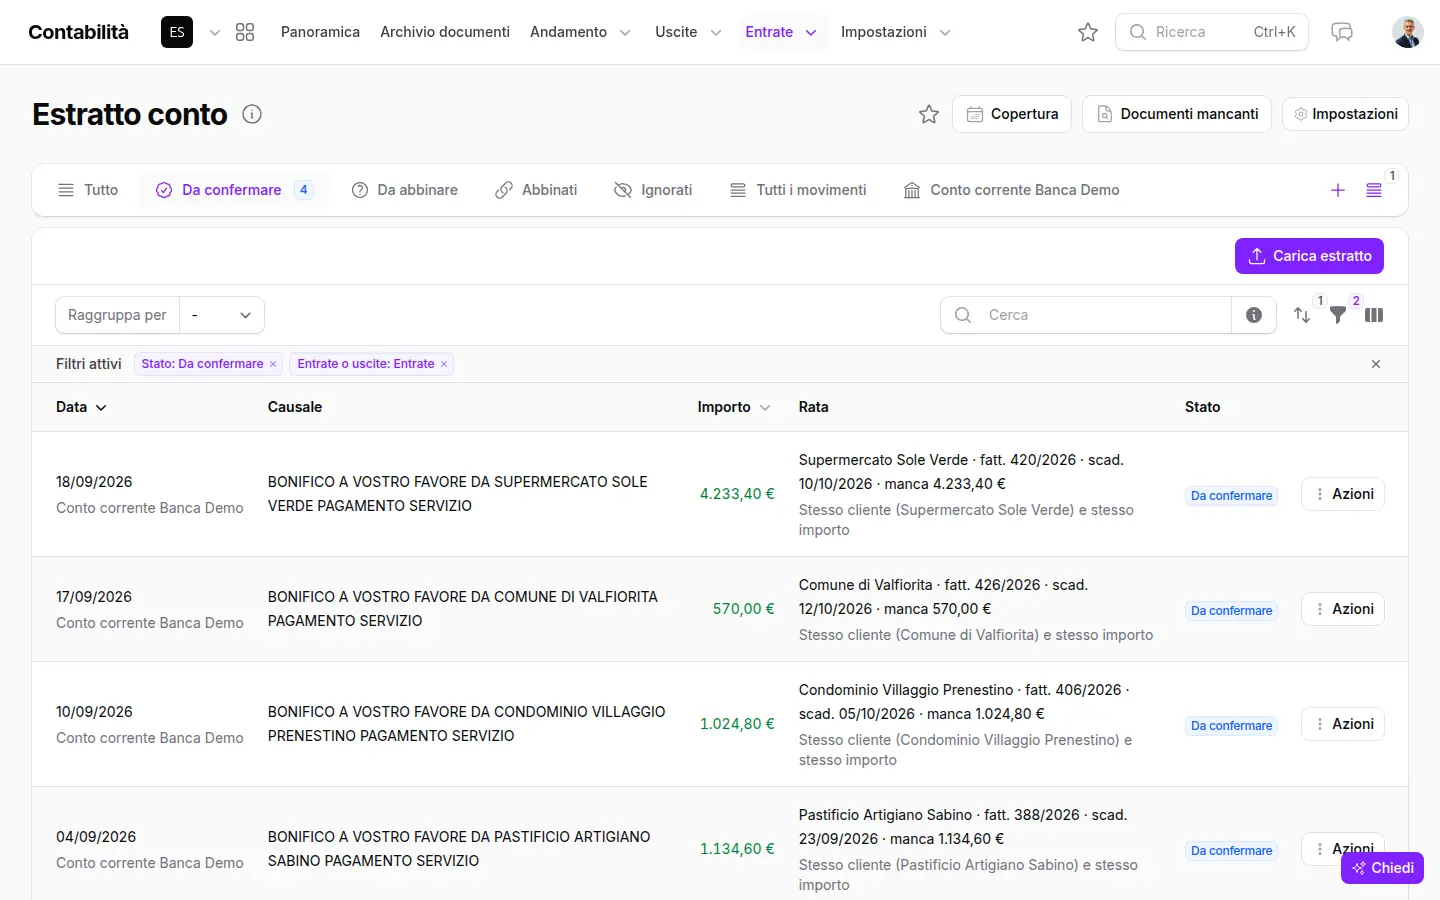The width and height of the screenshot is (1440, 900).
Task: Open the Entrate dropdown menu
Action: point(781,32)
